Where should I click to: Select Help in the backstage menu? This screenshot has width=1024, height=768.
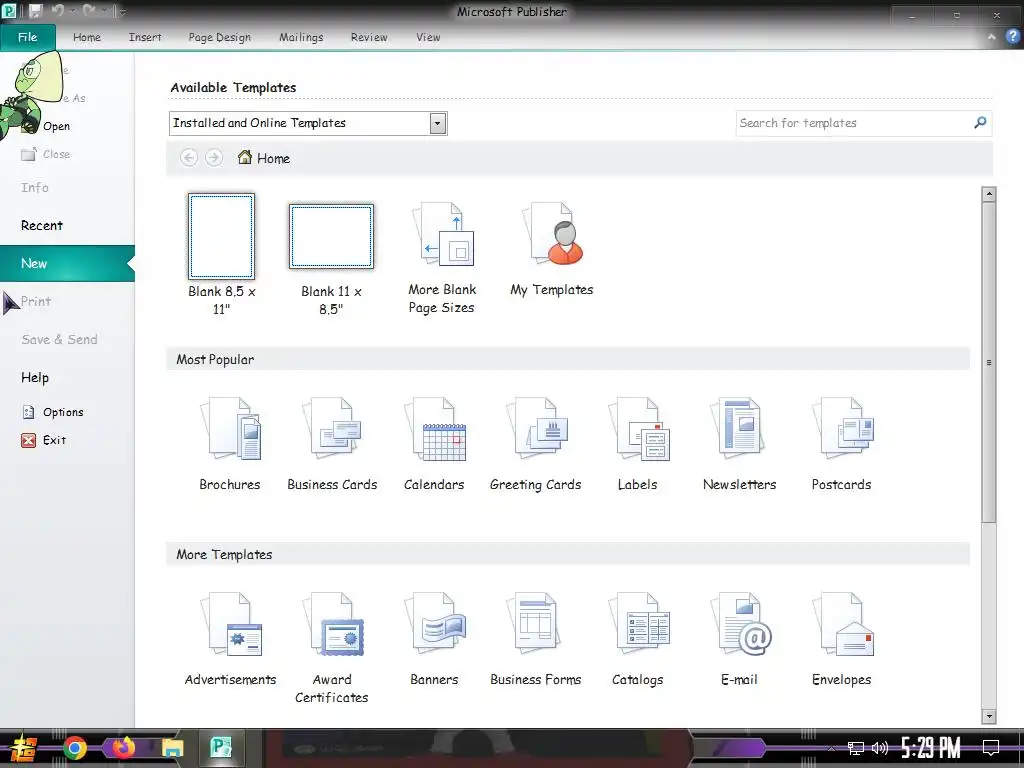[x=35, y=377]
